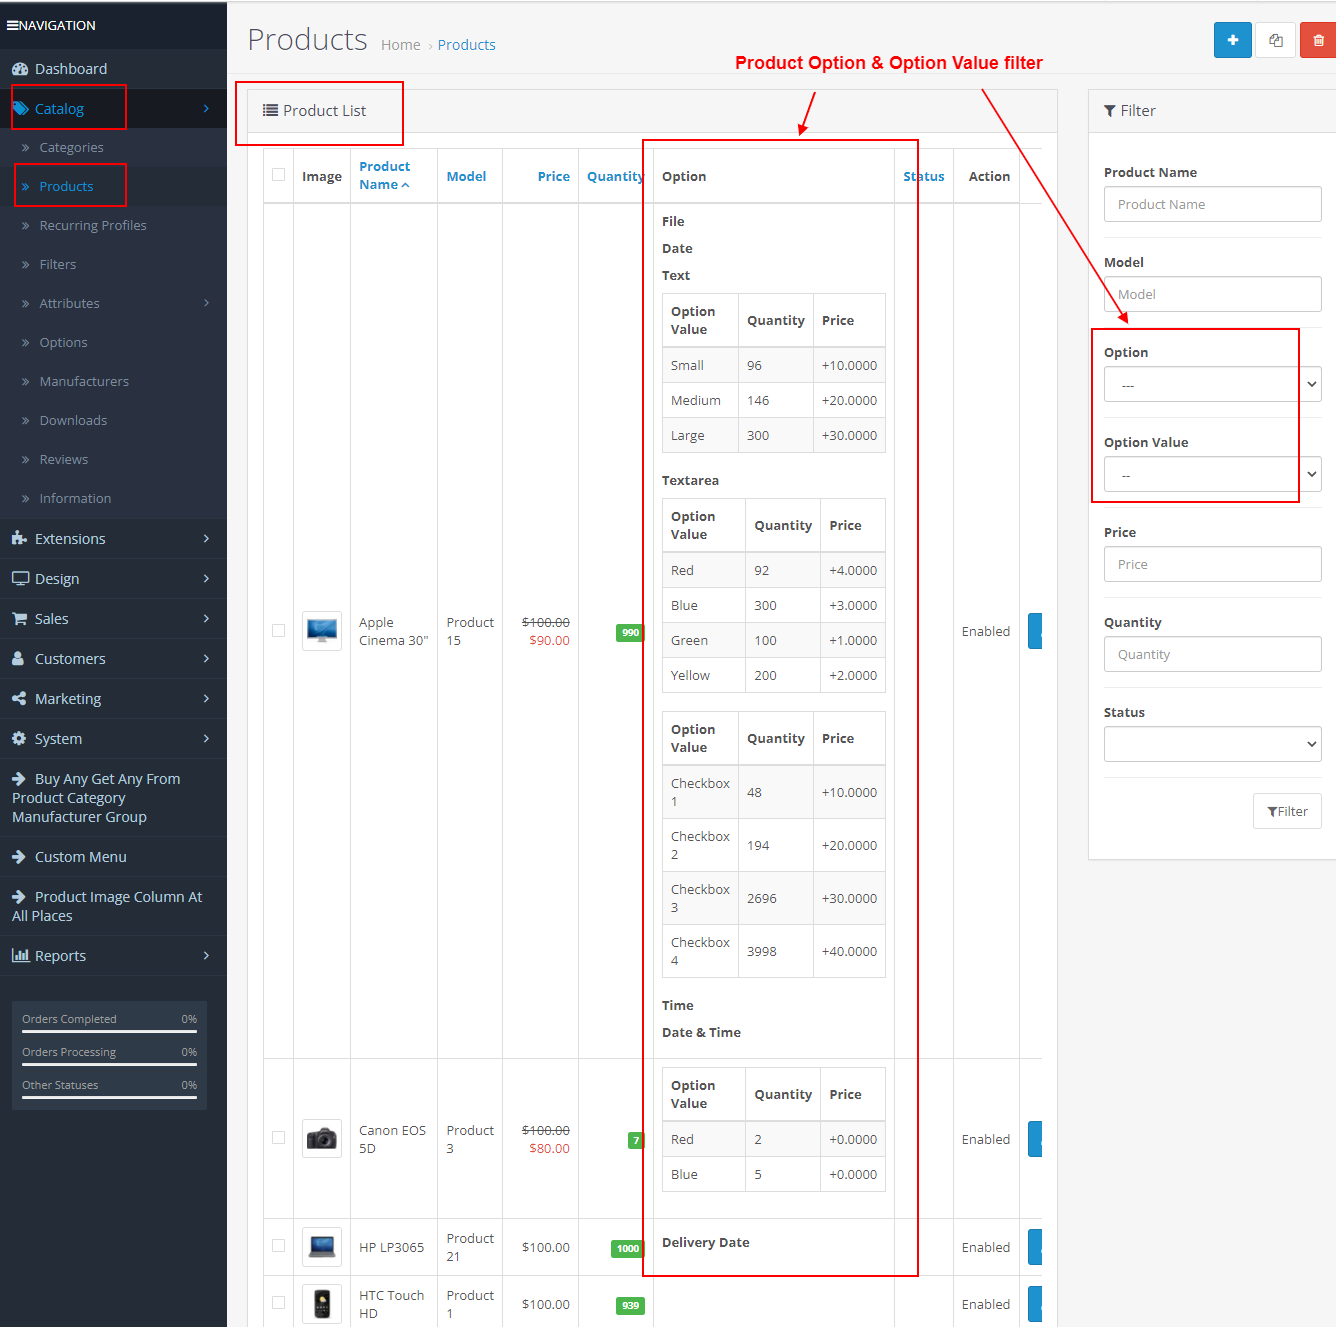Image resolution: width=1336 pixels, height=1327 pixels.
Task: Click the blue add product plus icon
Action: click(1232, 40)
